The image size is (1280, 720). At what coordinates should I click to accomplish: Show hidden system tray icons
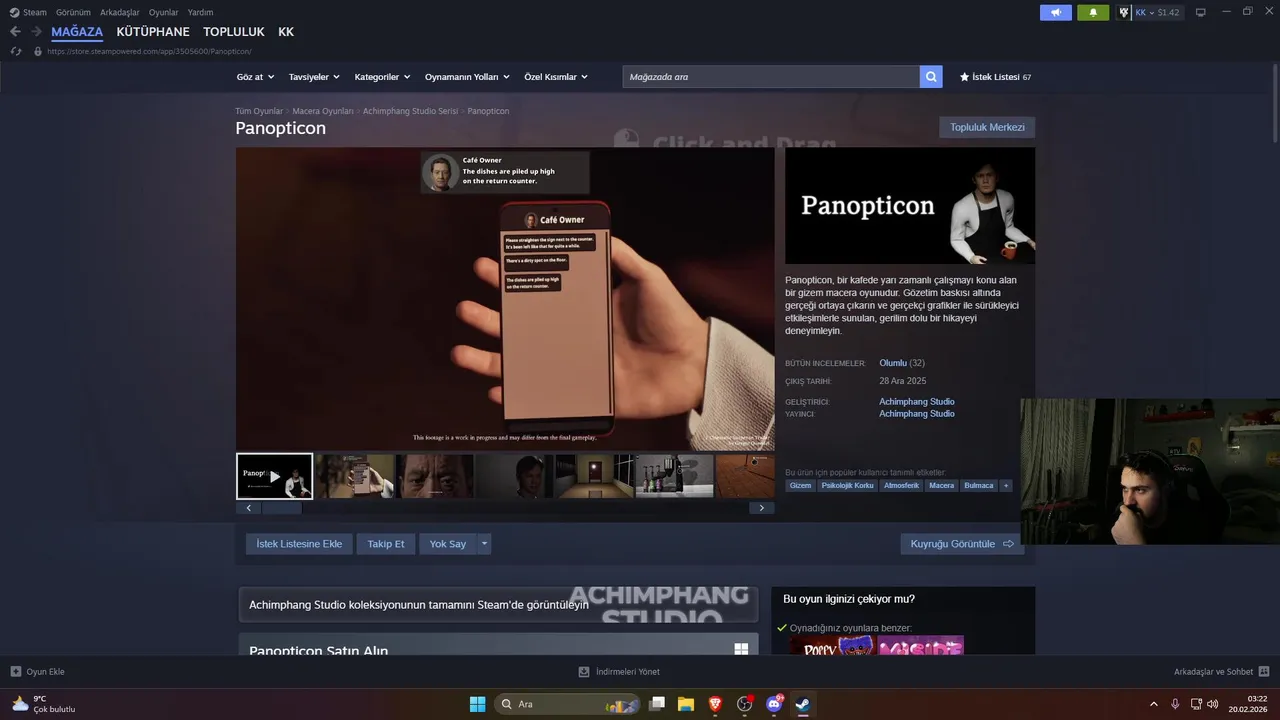[x=1154, y=704]
